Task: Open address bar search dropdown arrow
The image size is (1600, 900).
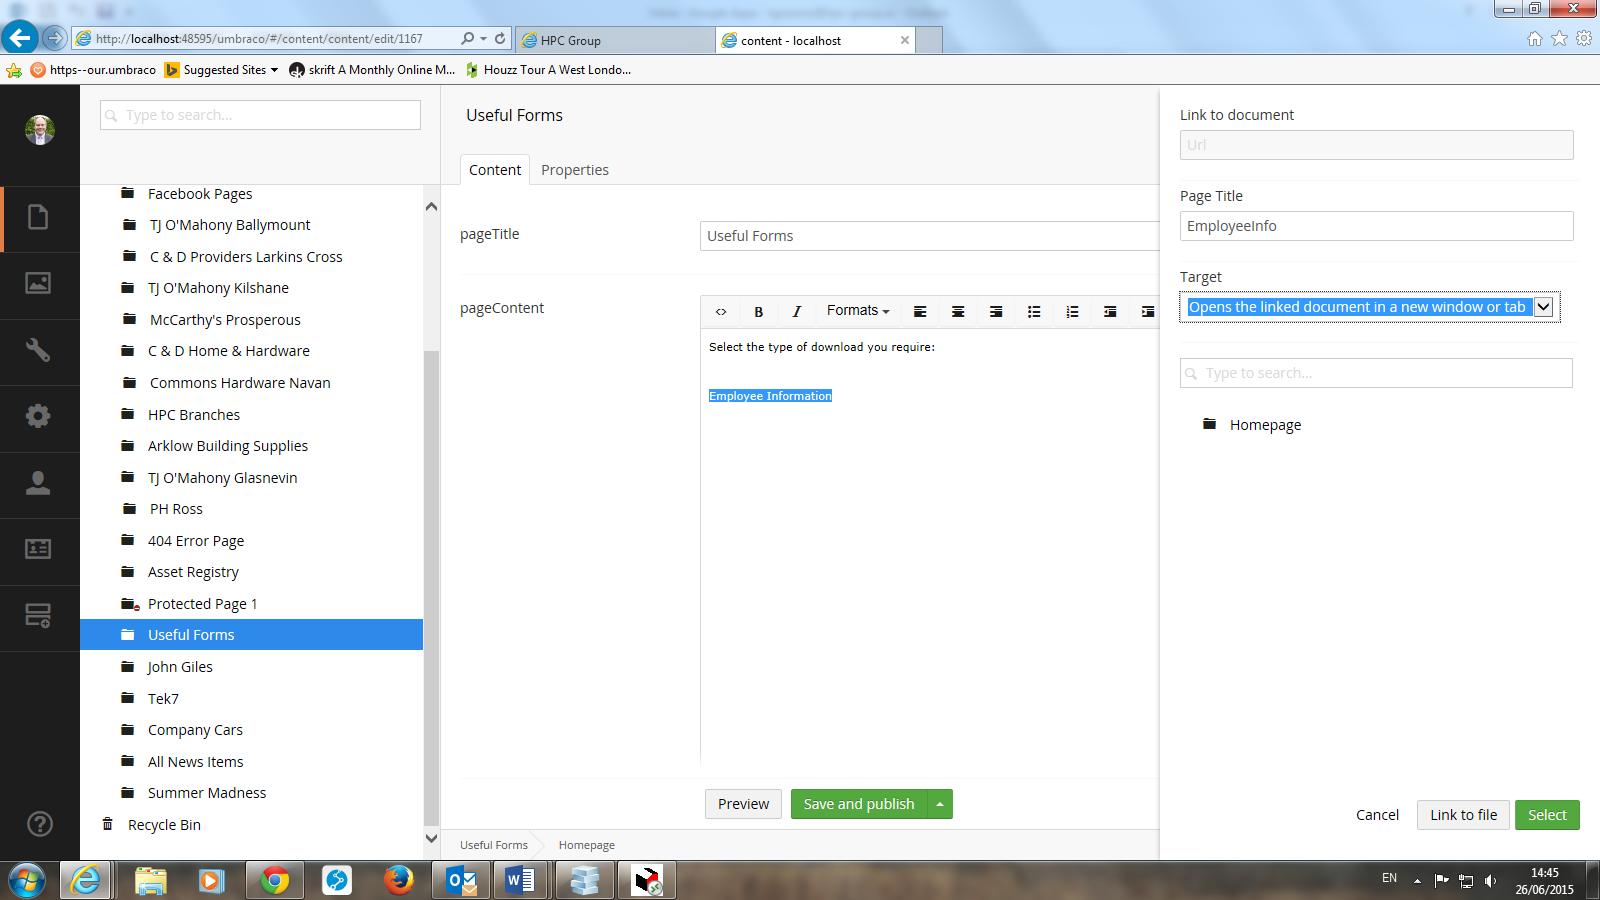Action: [483, 39]
